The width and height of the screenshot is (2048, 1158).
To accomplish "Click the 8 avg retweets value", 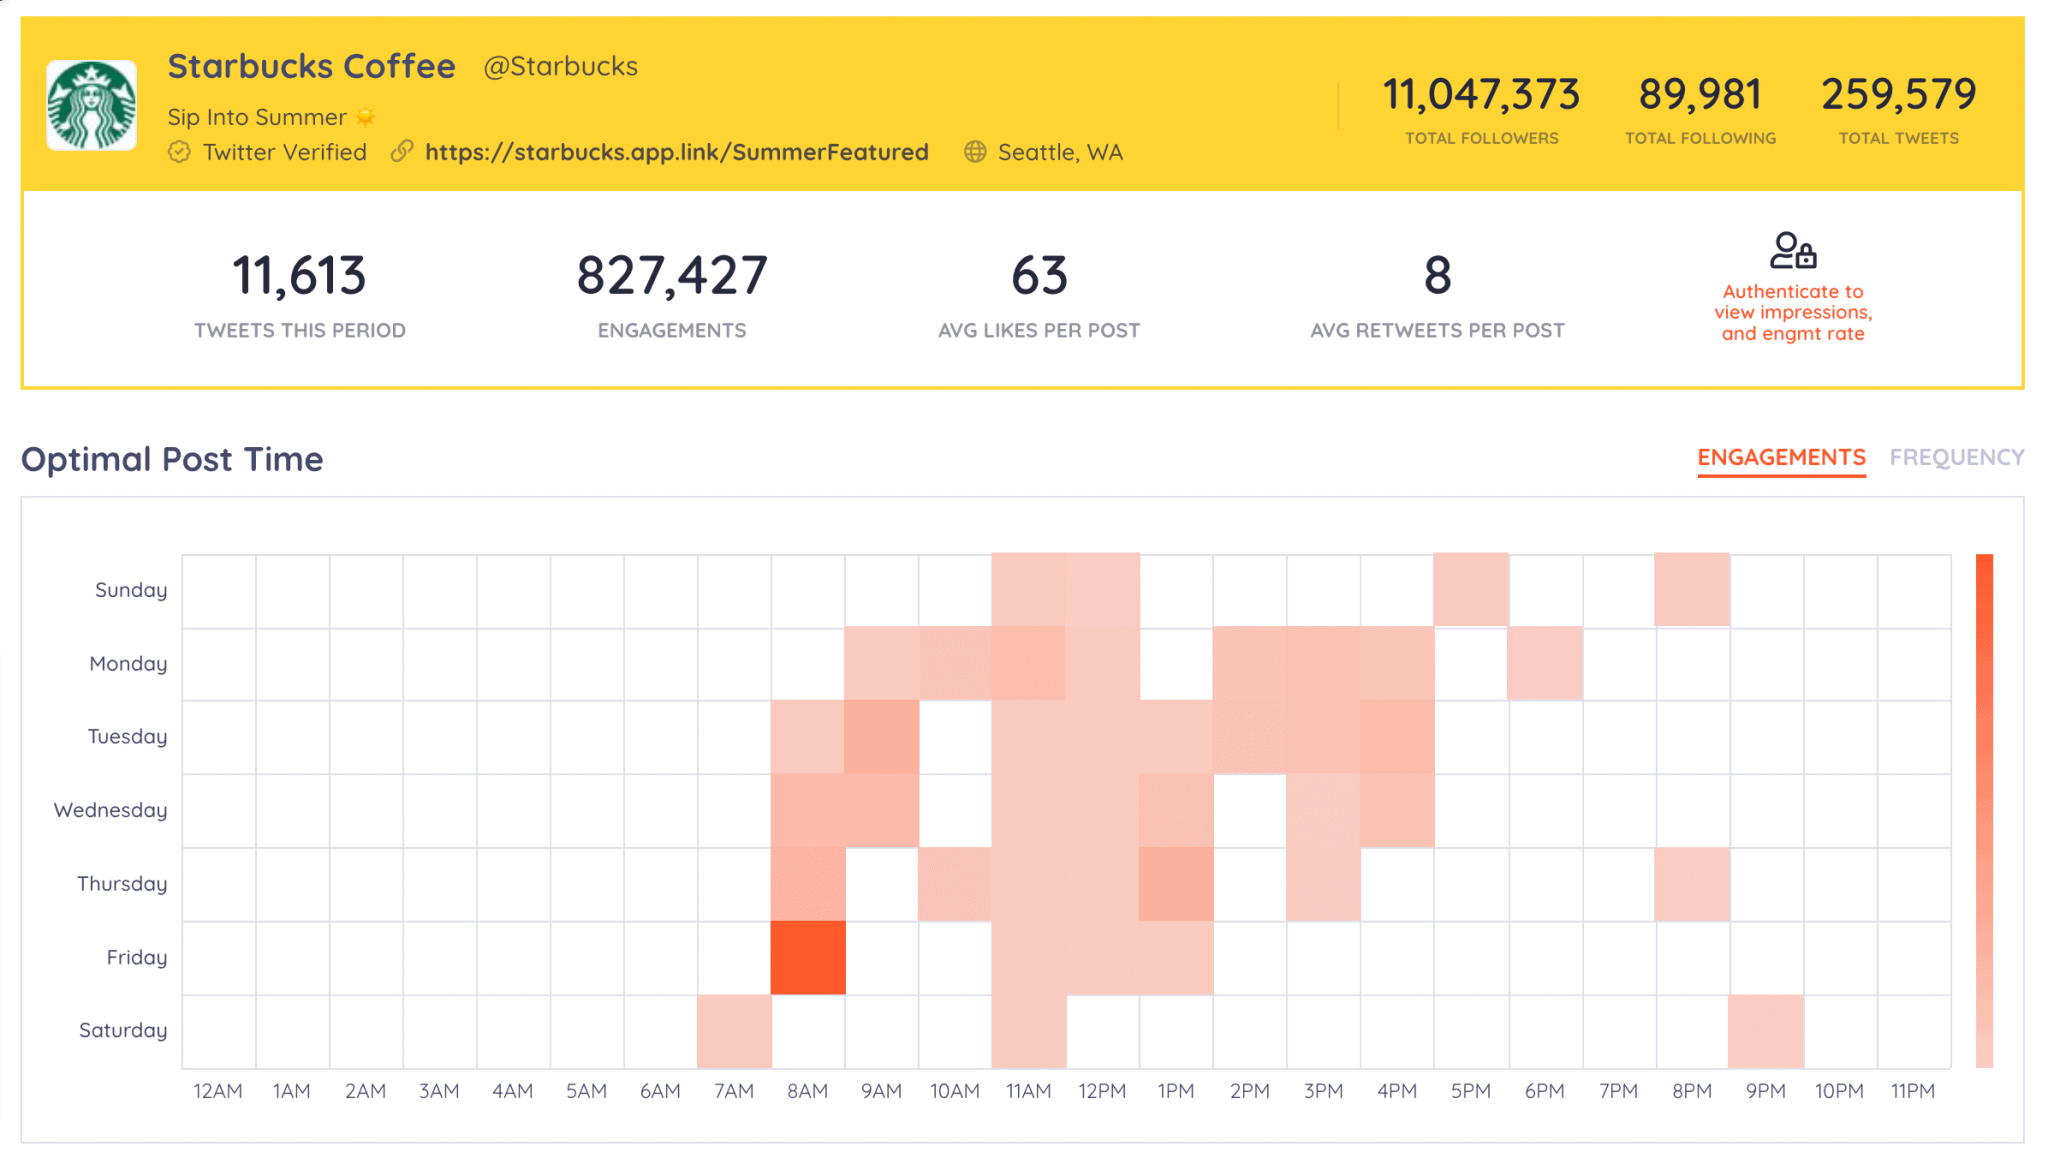I will tap(1437, 276).
